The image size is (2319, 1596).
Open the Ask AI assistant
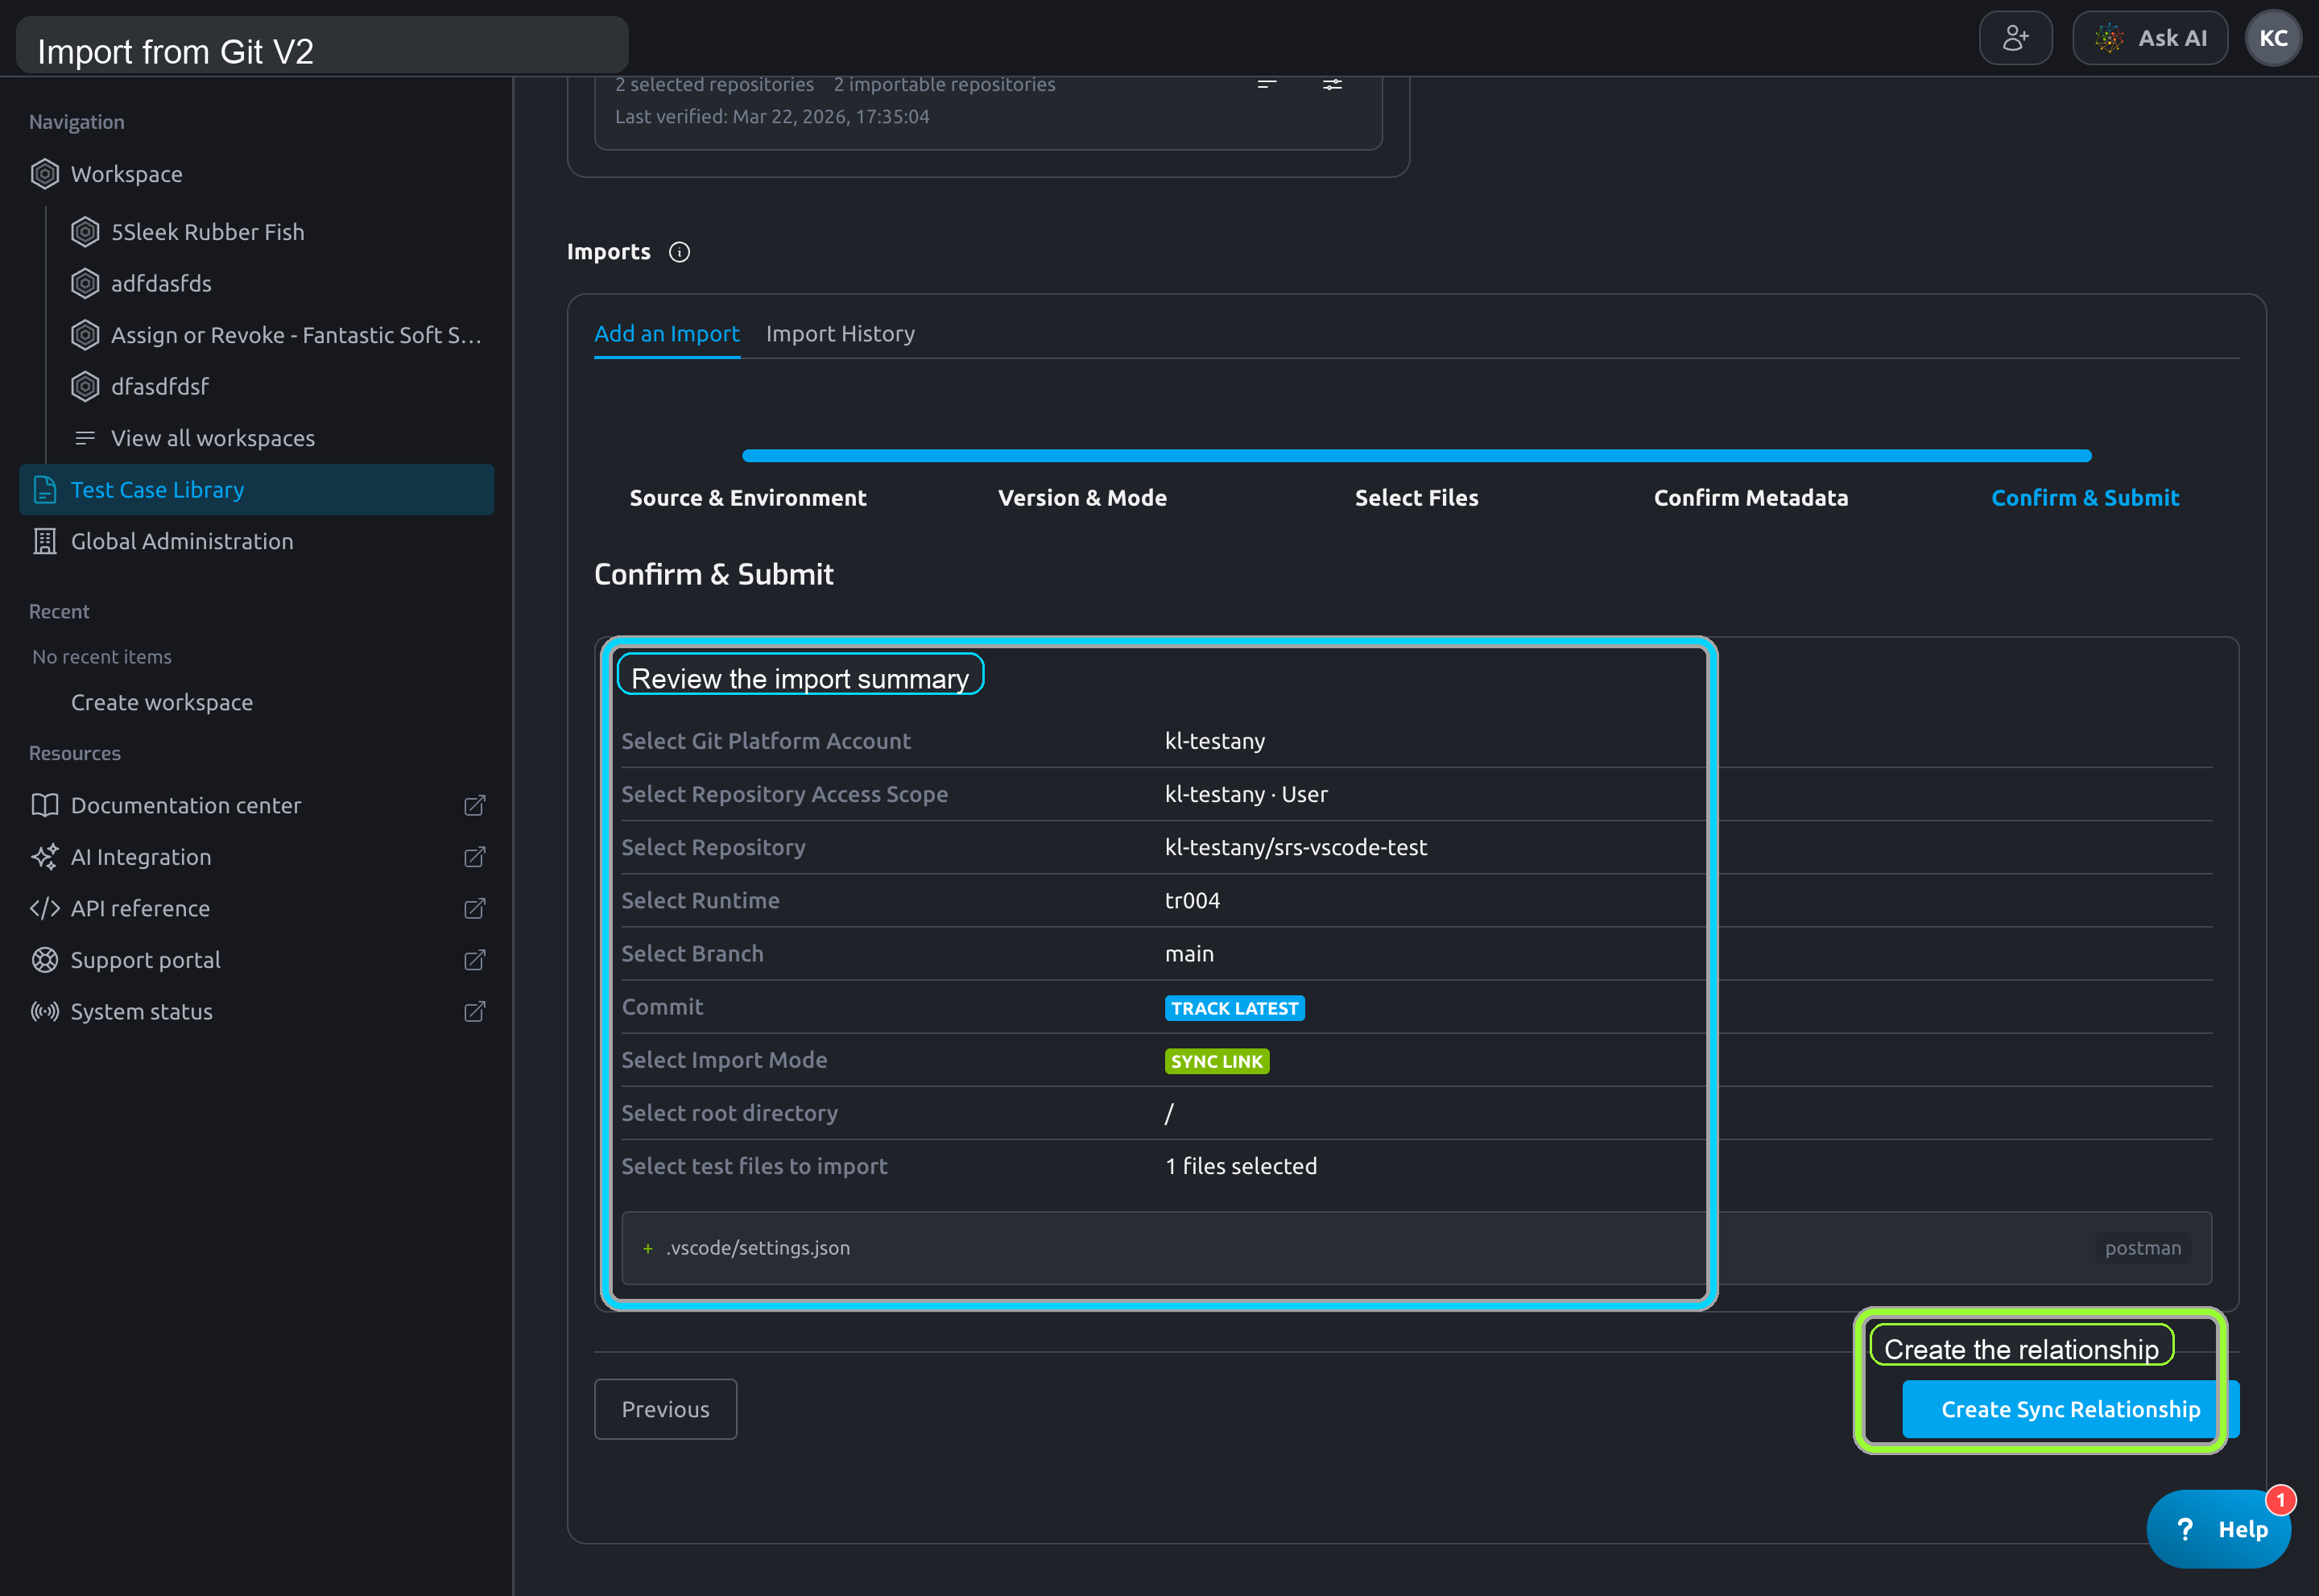tap(2149, 38)
